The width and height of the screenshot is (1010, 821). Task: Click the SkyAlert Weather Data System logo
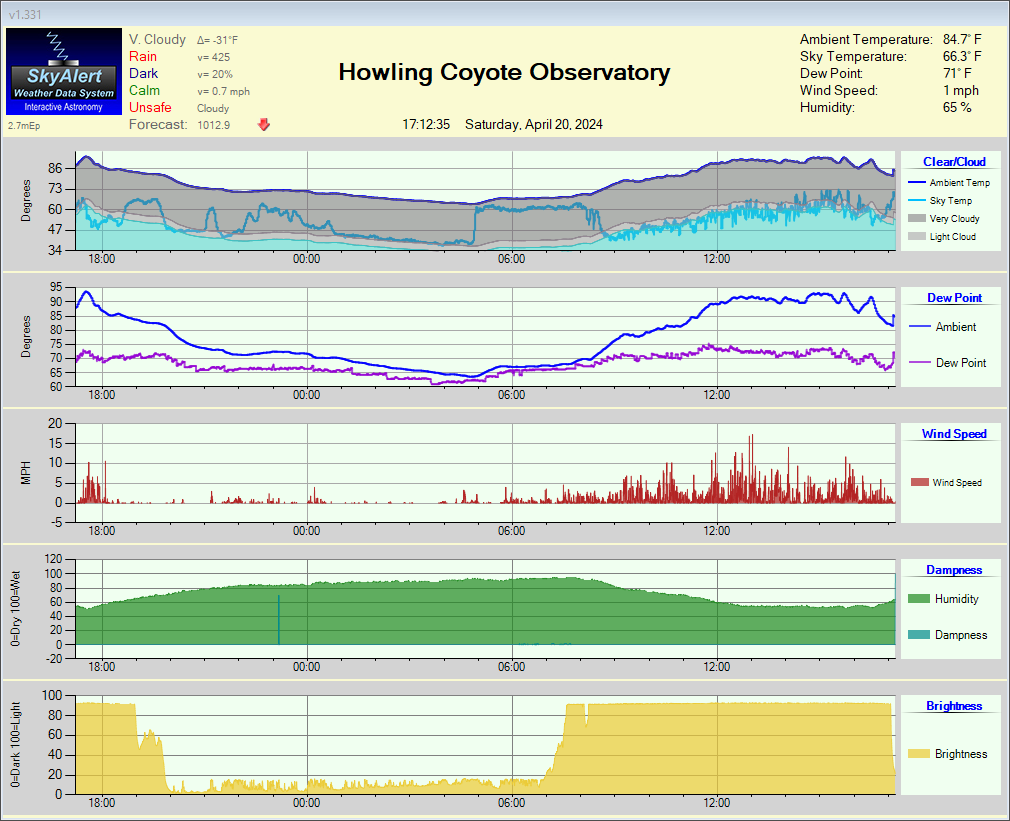coord(62,71)
